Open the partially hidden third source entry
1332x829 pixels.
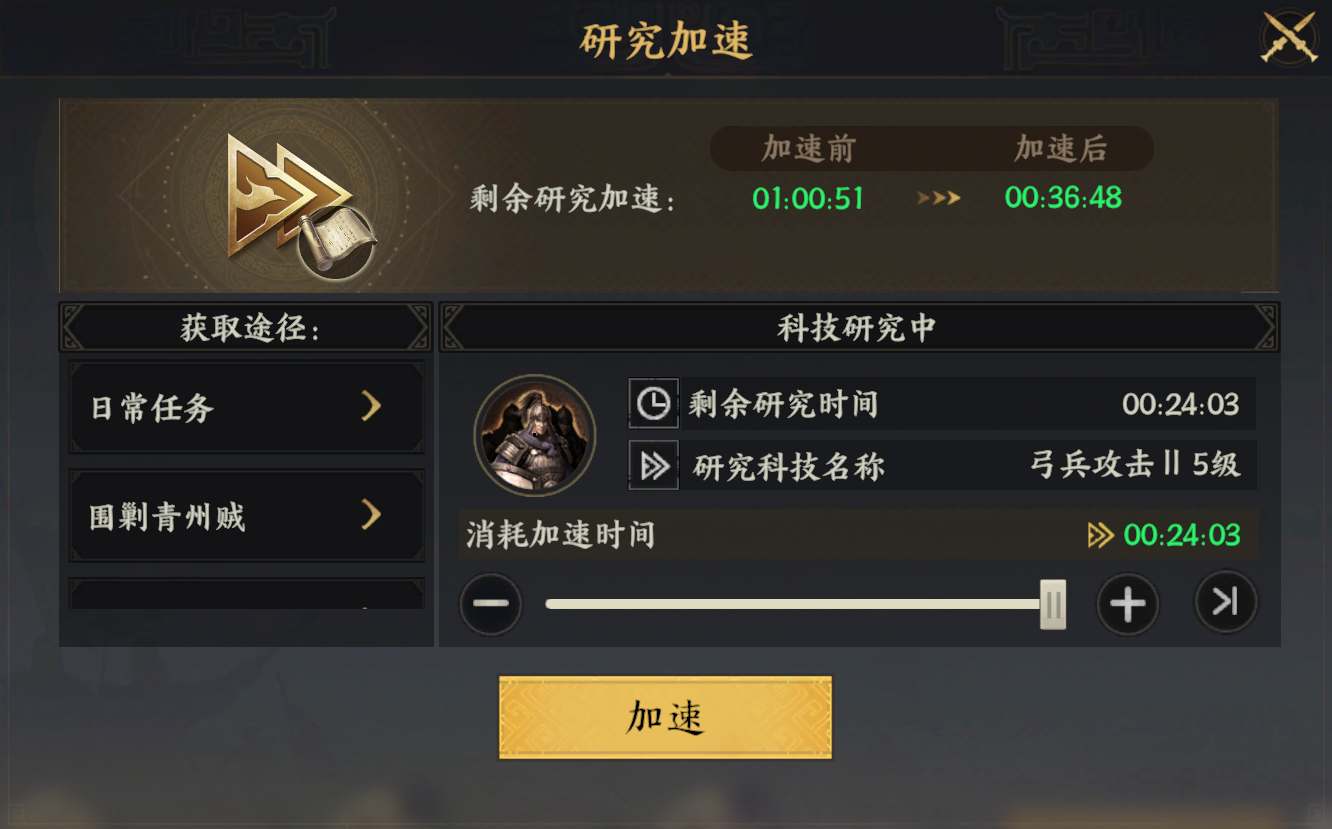(x=246, y=595)
